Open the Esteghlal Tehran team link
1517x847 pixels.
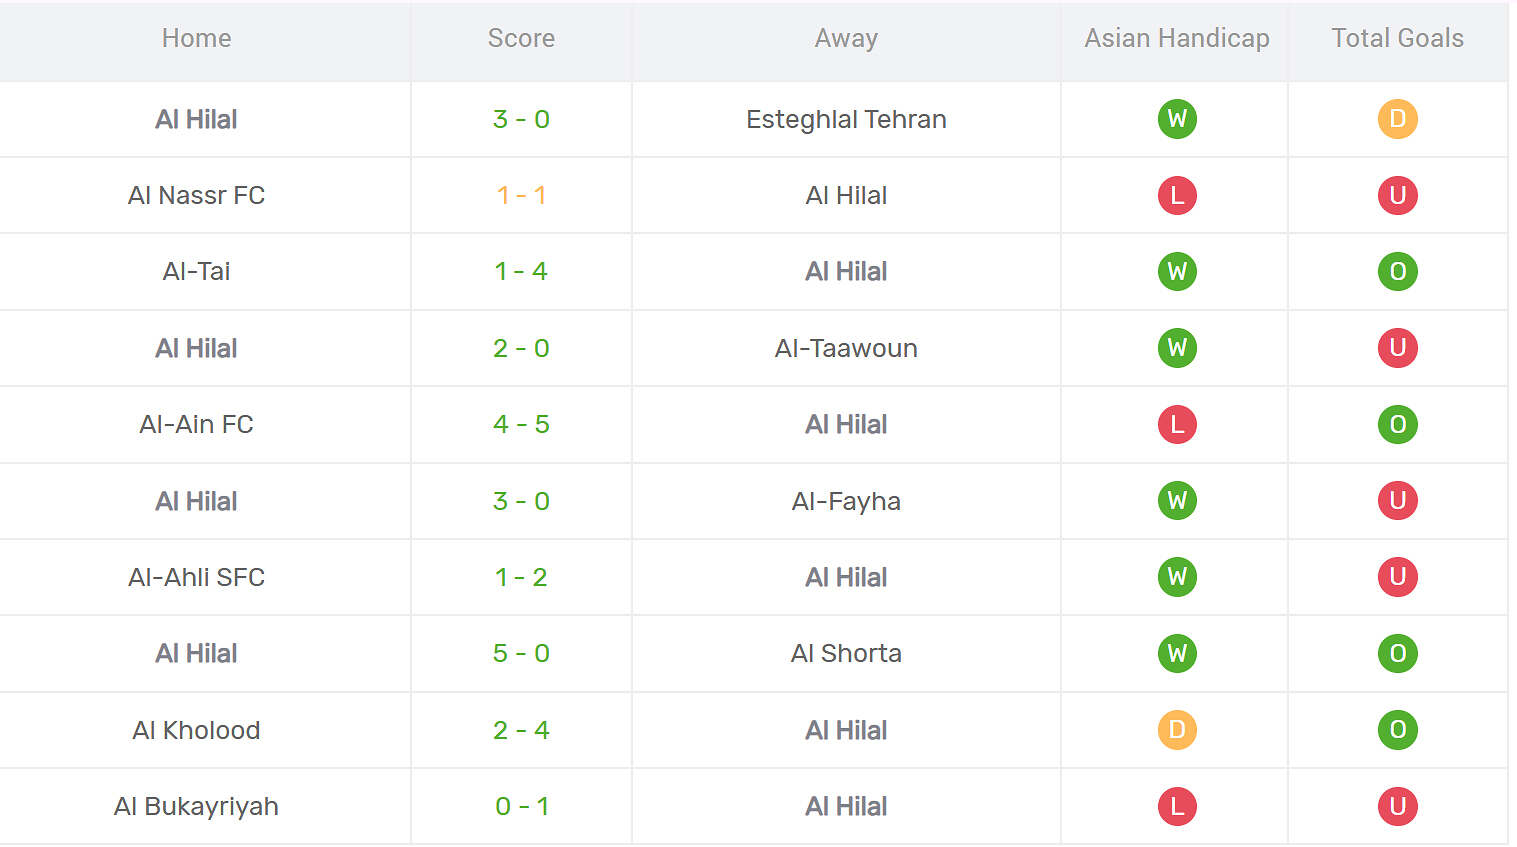click(x=846, y=119)
